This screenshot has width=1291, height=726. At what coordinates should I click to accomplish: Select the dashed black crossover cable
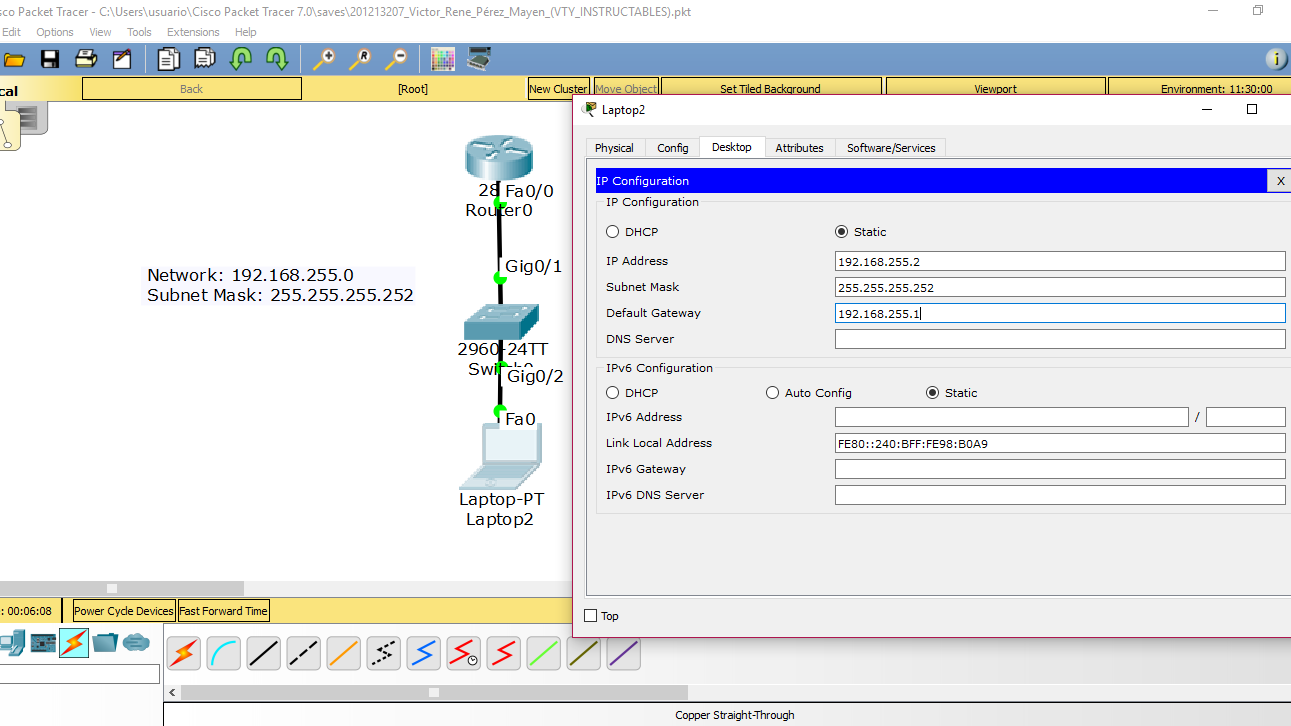[x=304, y=653]
